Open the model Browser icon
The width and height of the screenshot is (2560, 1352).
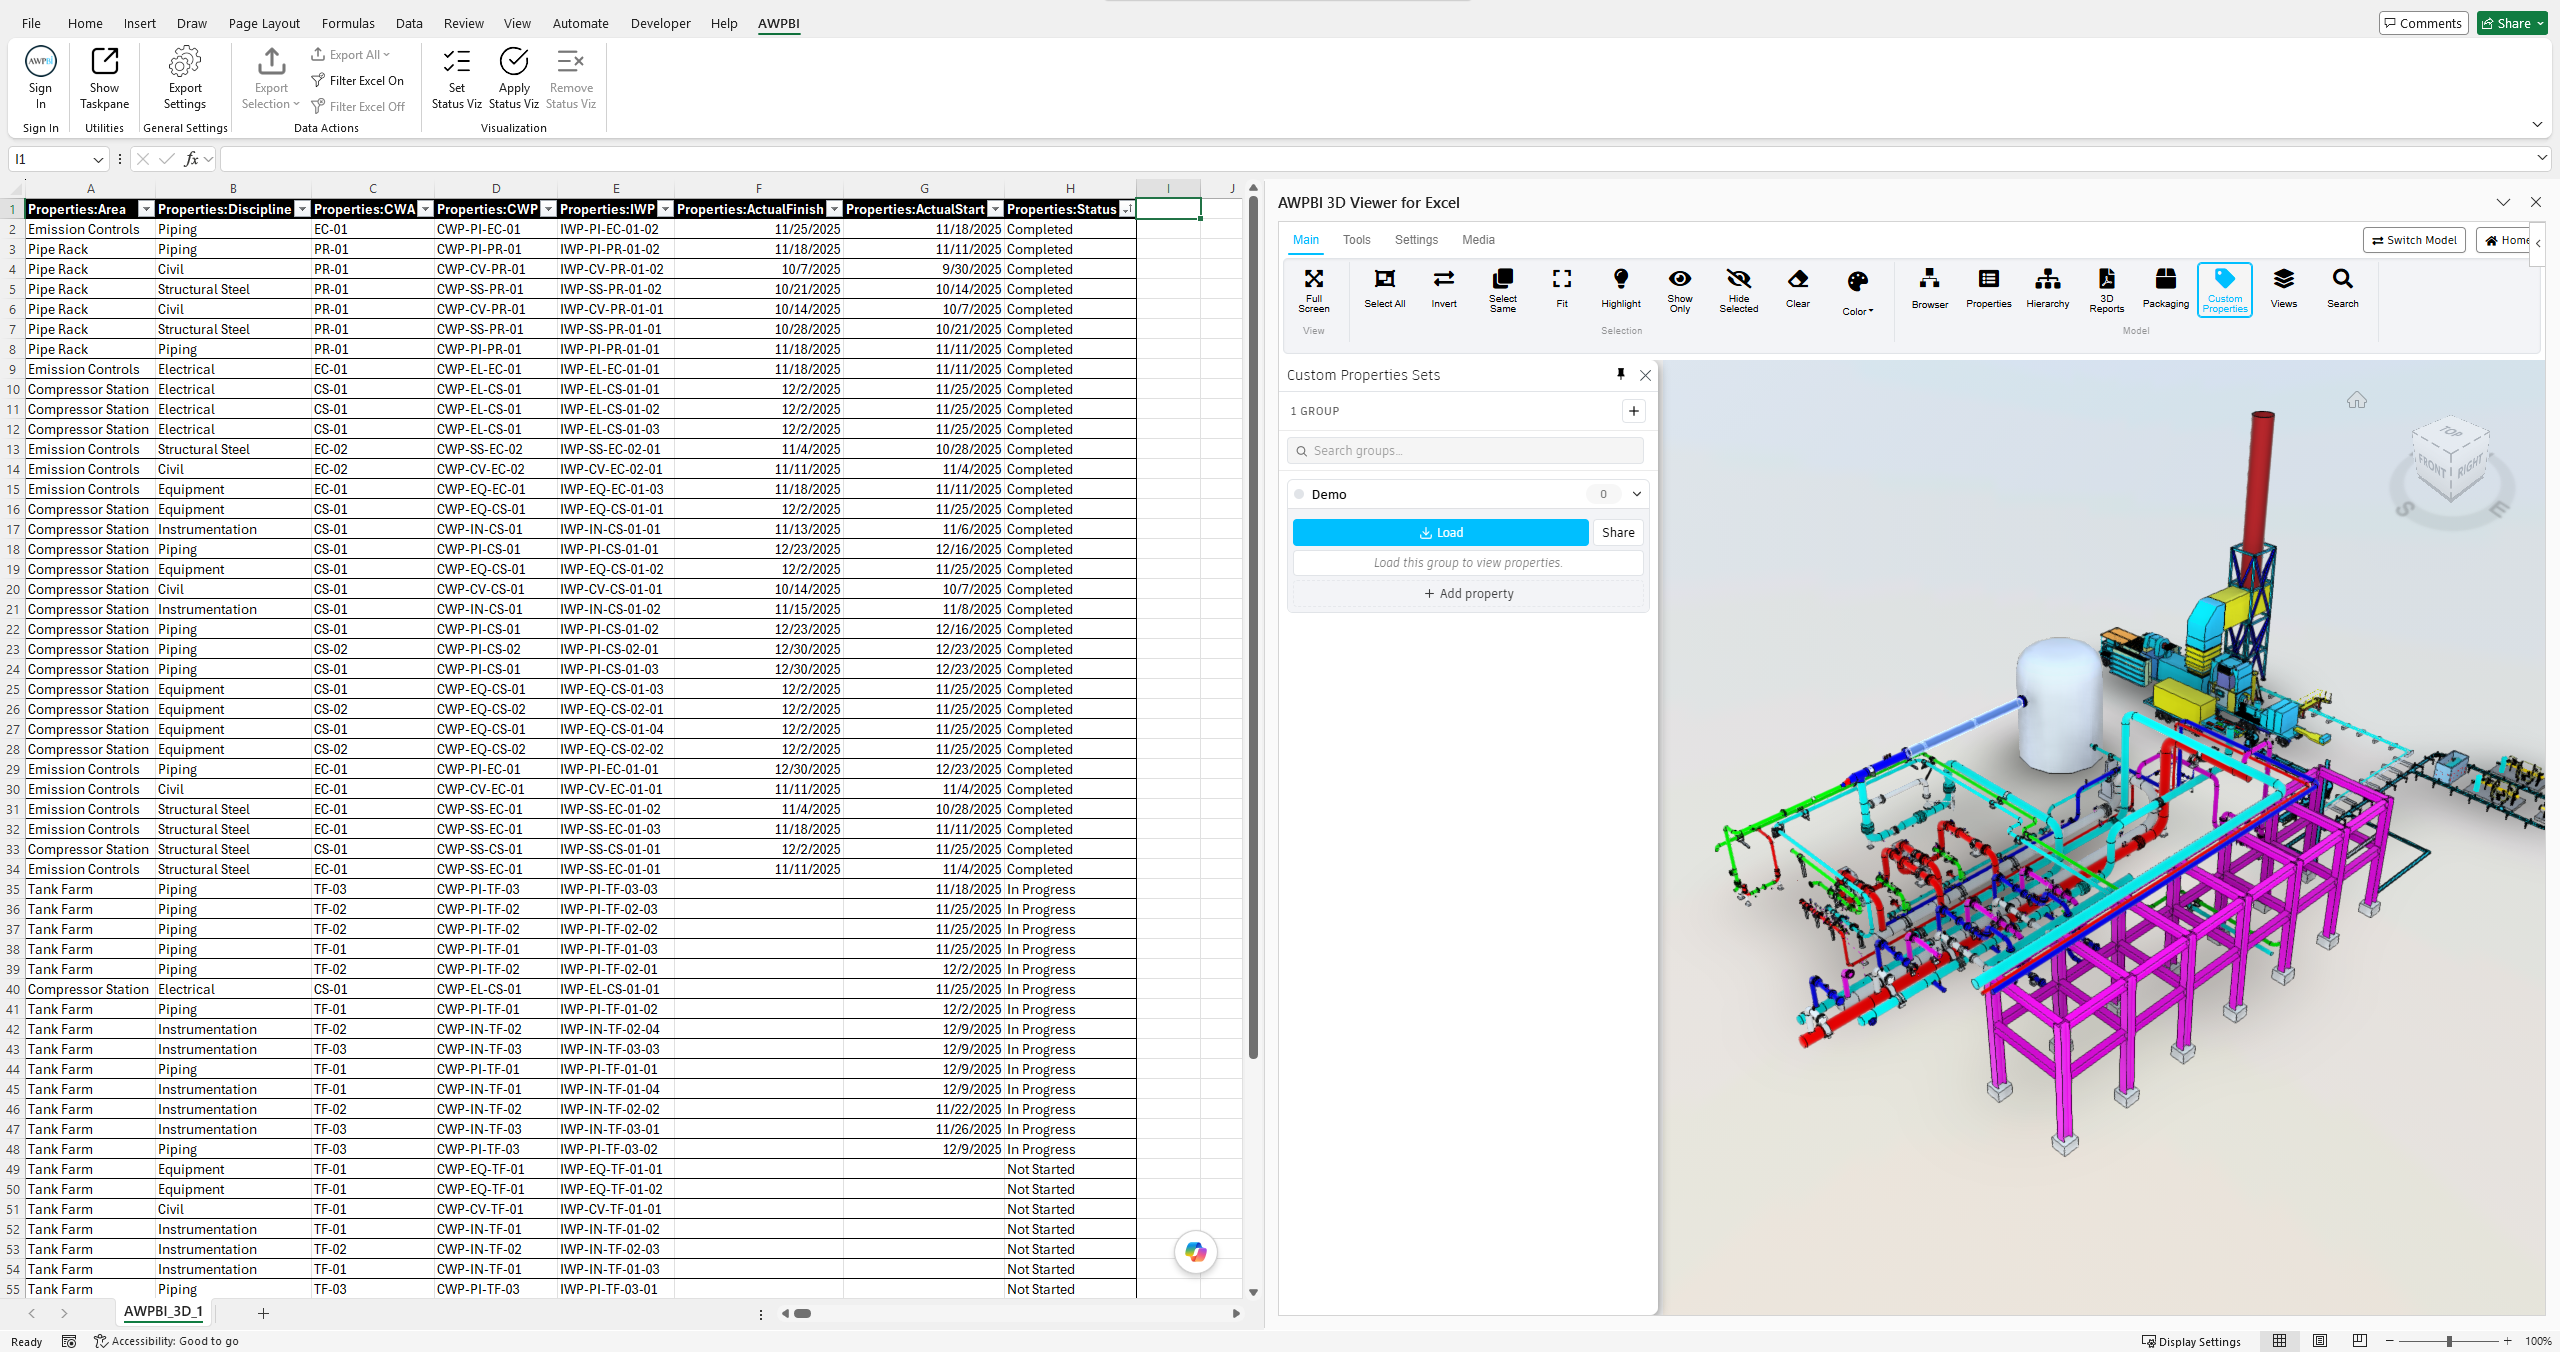(1930, 279)
